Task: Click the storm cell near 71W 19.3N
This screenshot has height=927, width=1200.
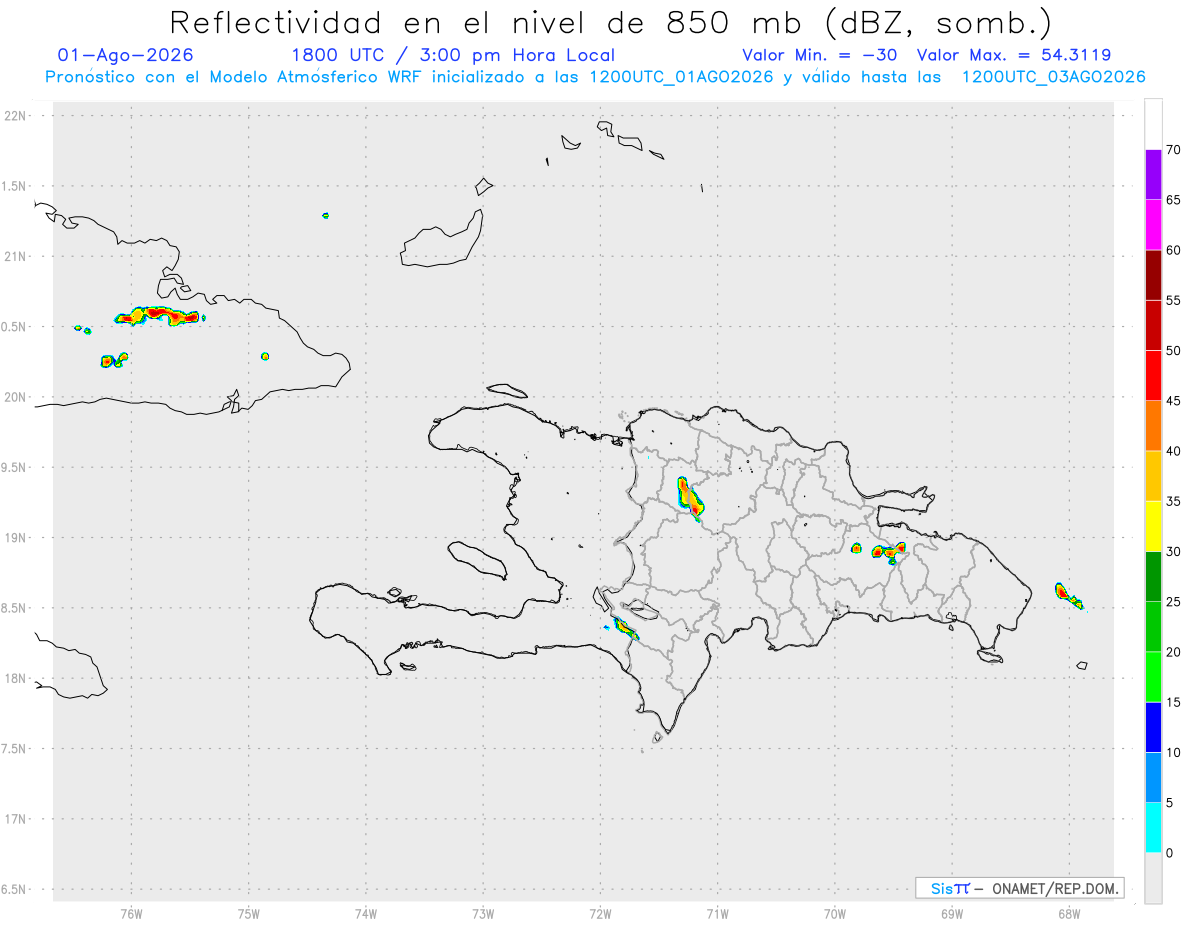Action: [689, 498]
